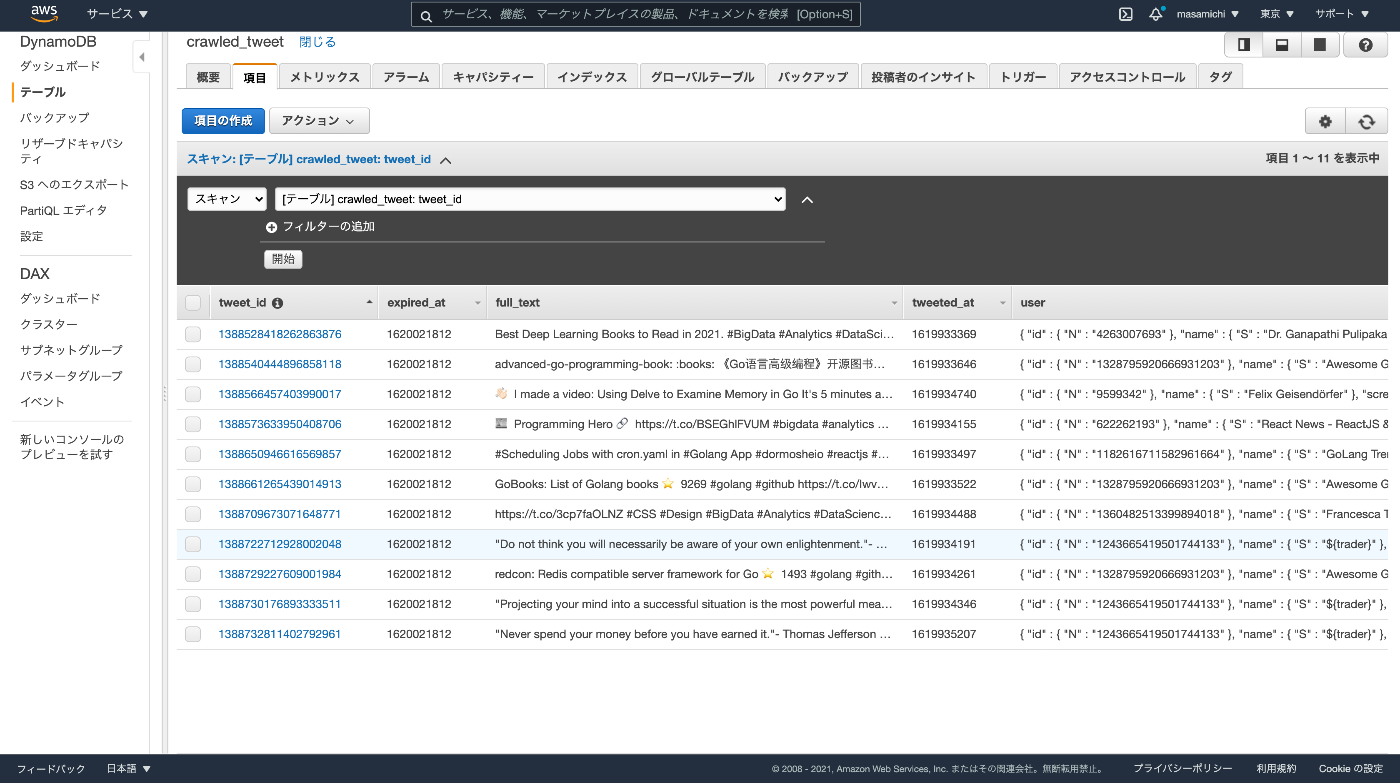Check row 1388661265439014913
1400x783 pixels.
coord(193,484)
